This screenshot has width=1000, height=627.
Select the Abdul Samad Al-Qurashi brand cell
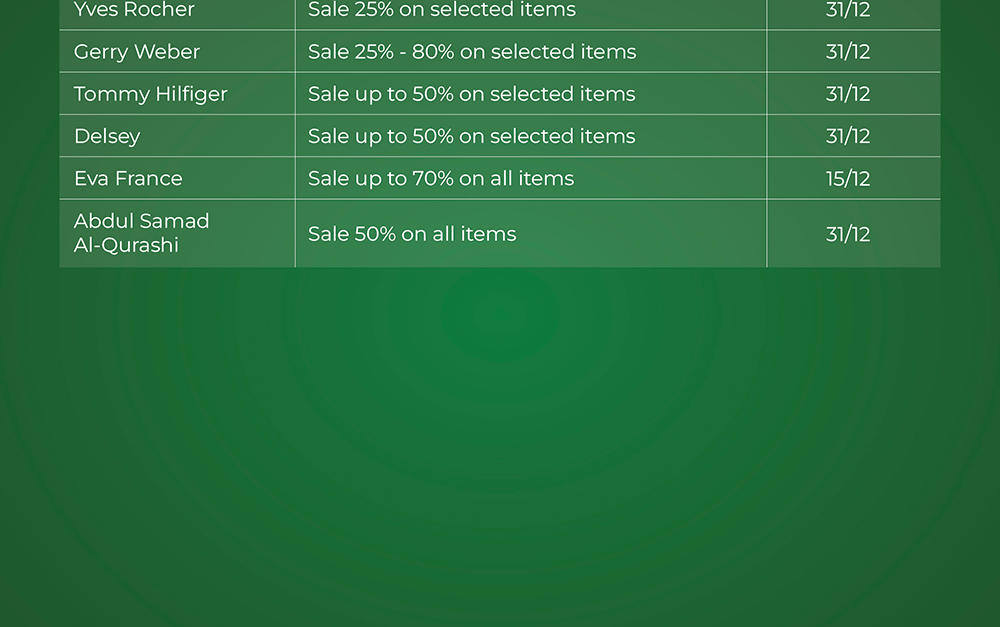coord(141,233)
